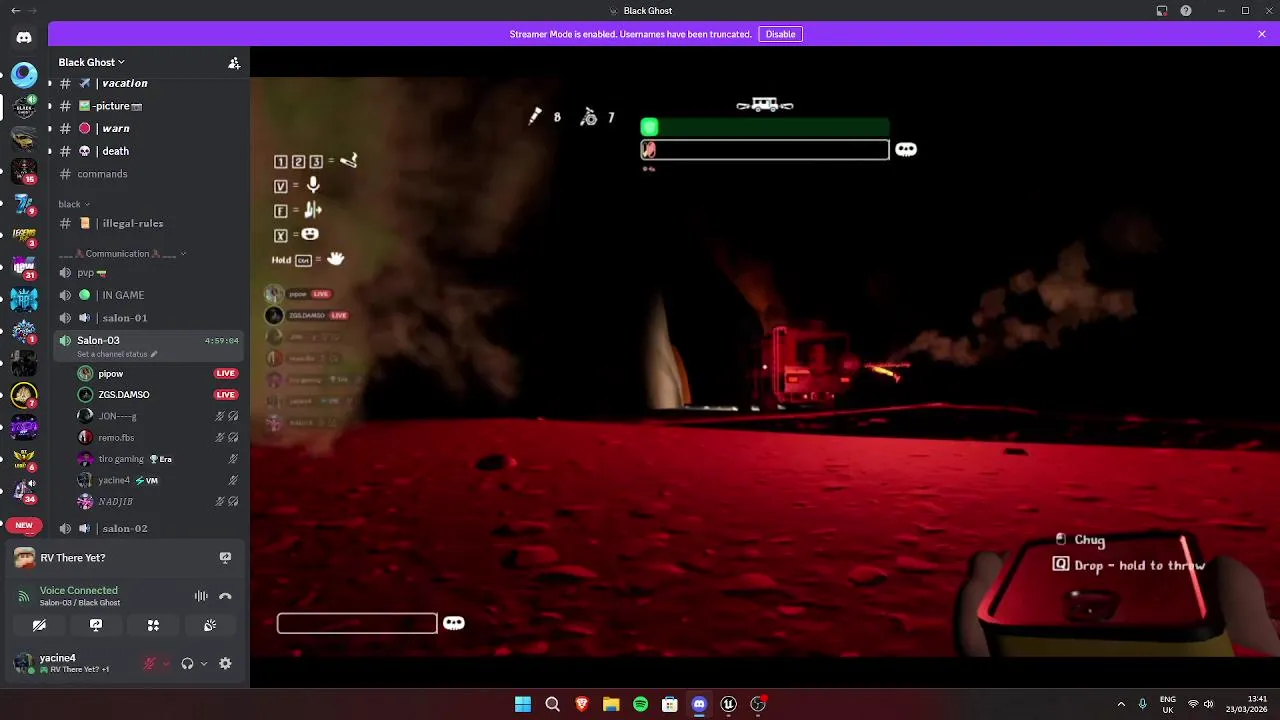
Task: Disable Streamer Mode from the banner
Action: 780,34
